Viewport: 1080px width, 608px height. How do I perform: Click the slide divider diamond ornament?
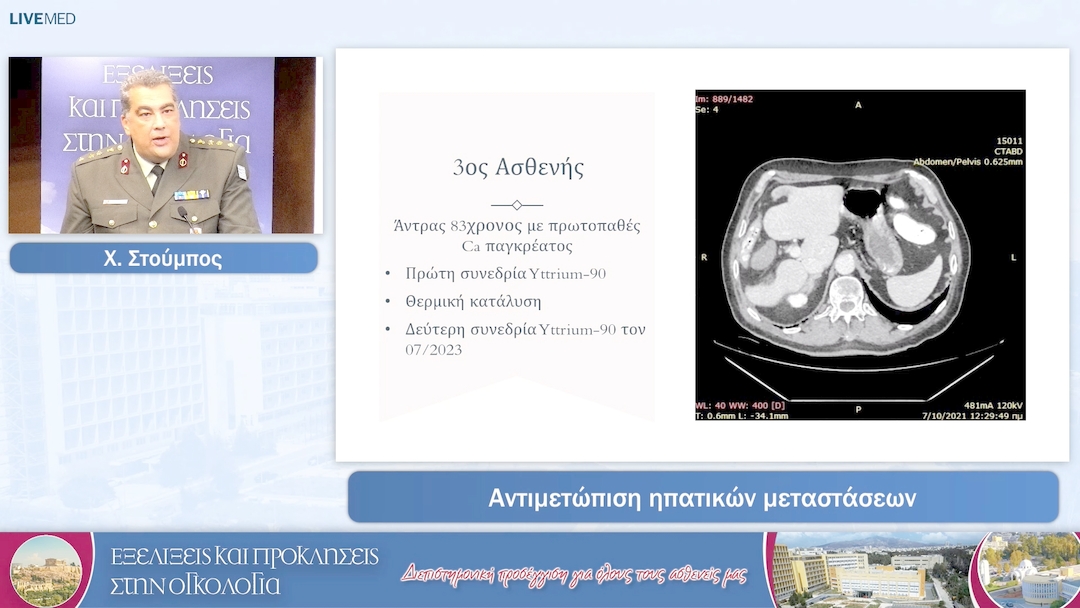tap(517, 205)
